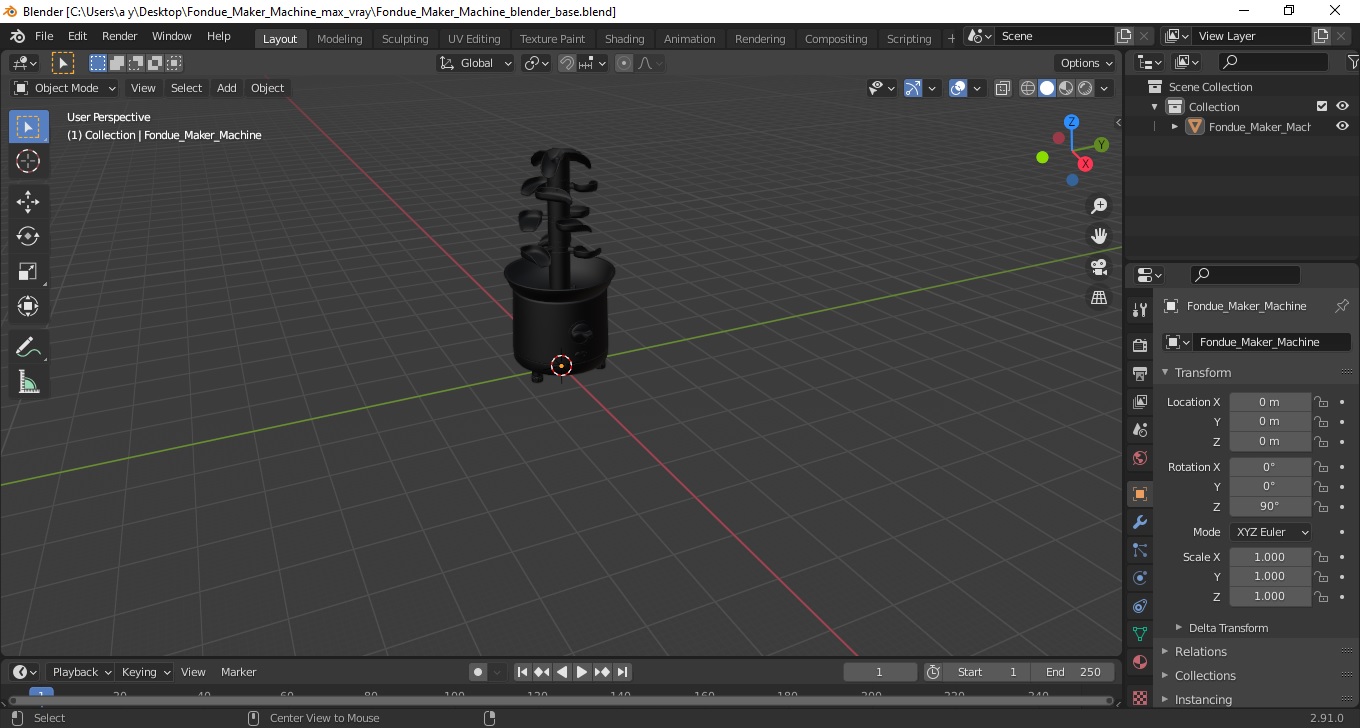Open the Object Mode dropdown

[65, 88]
